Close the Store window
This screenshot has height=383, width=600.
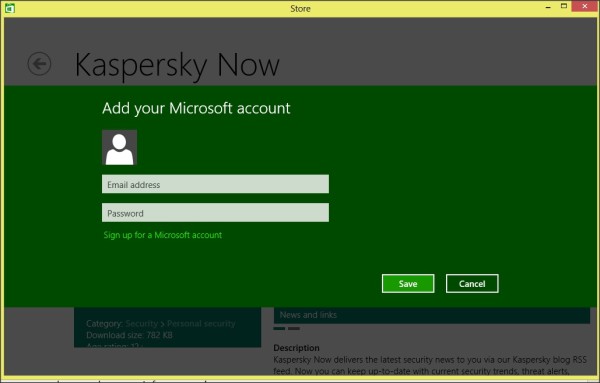coord(584,6)
